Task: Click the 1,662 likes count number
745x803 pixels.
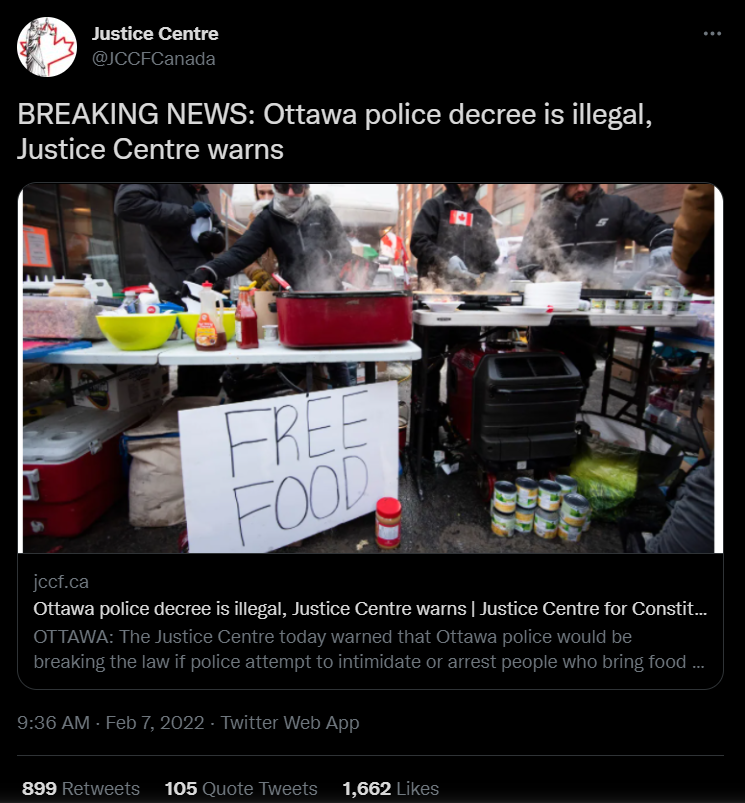Action: click(x=367, y=788)
